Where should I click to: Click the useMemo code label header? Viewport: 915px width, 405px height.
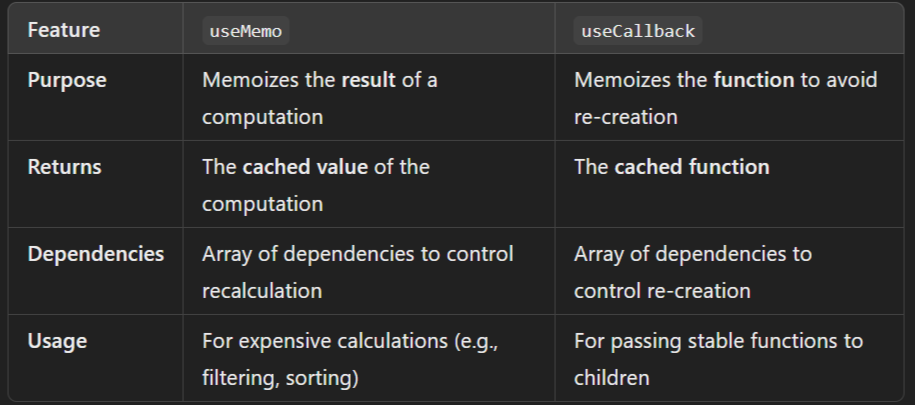click(x=245, y=31)
